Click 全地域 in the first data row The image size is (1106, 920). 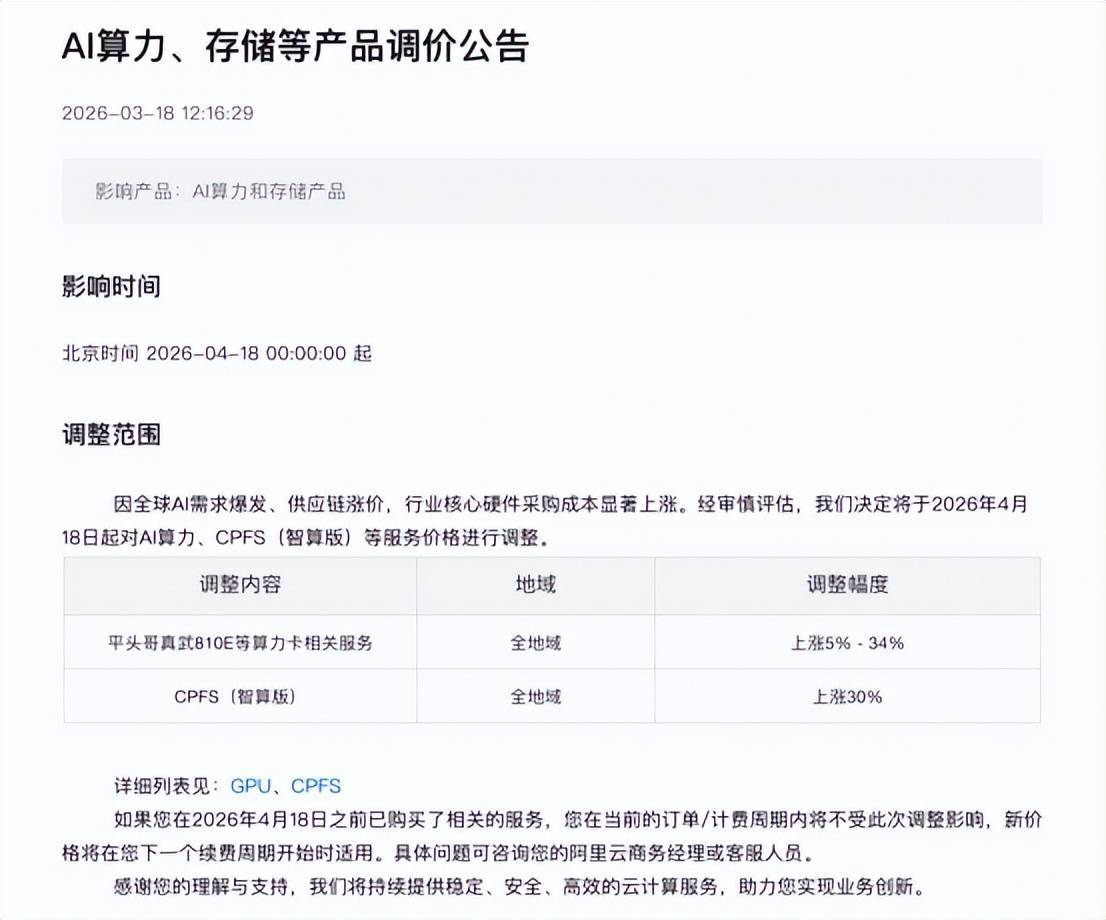click(536, 642)
